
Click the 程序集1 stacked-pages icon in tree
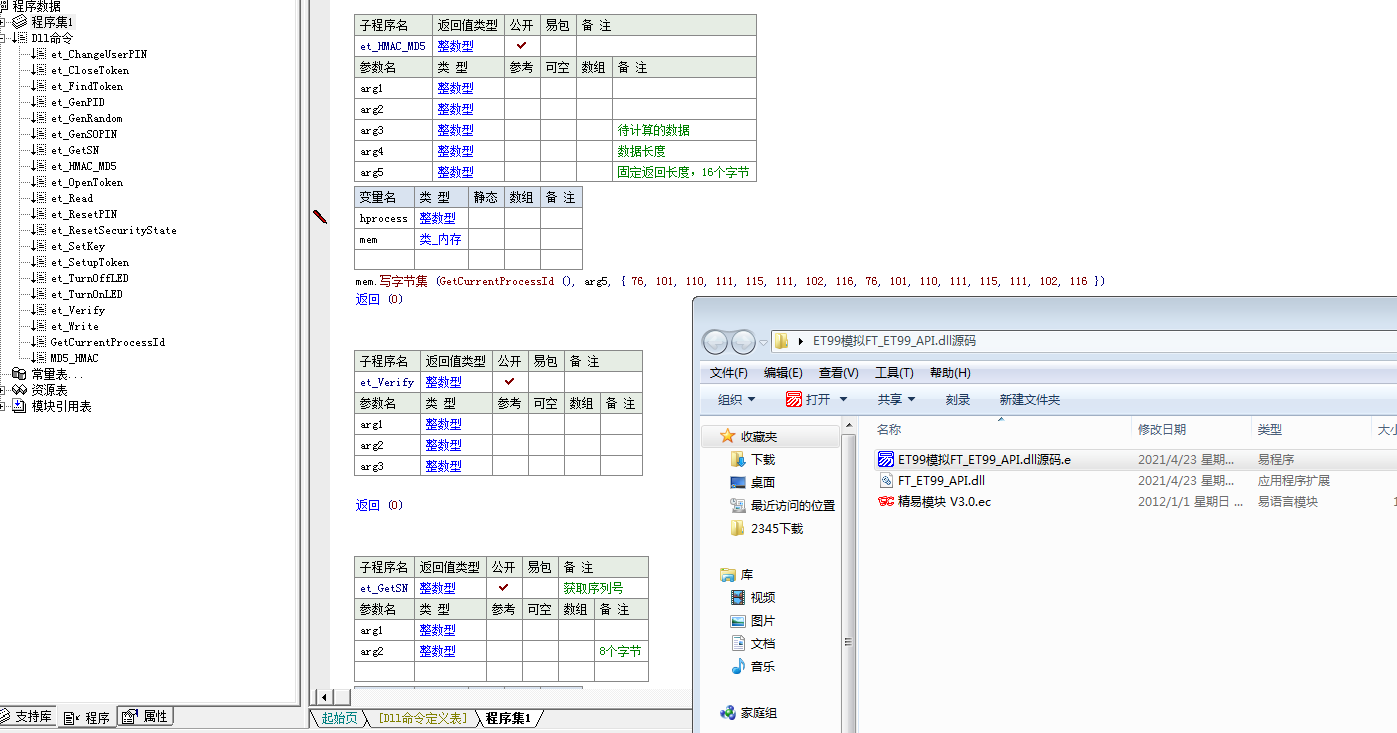[x=20, y=22]
